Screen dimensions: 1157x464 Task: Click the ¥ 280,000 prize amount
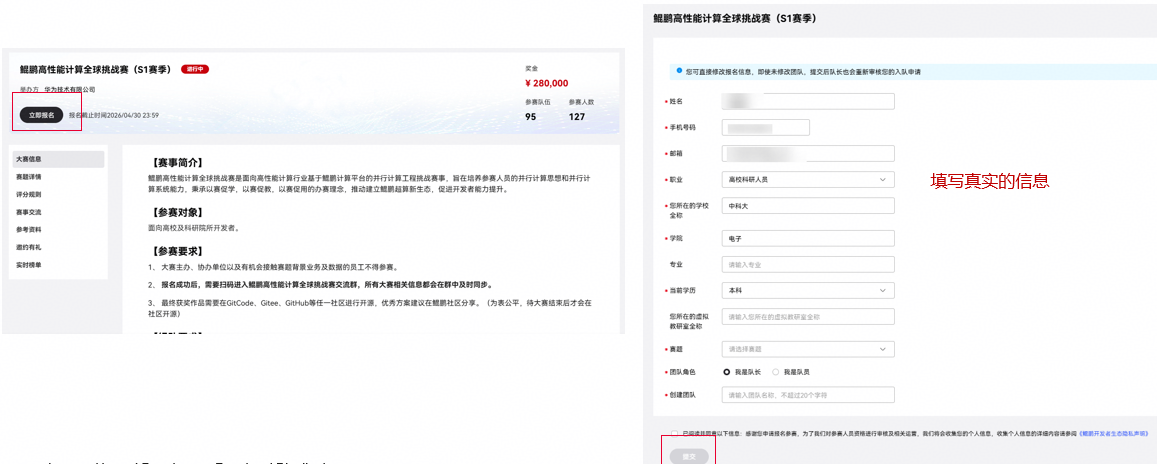pyautogui.click(x=546, y=83)
